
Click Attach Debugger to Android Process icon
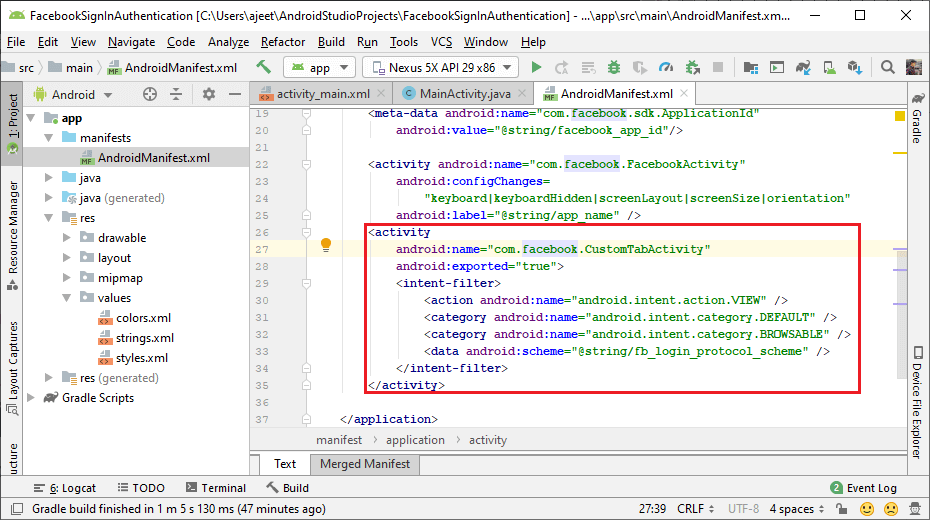coord(692,67)
